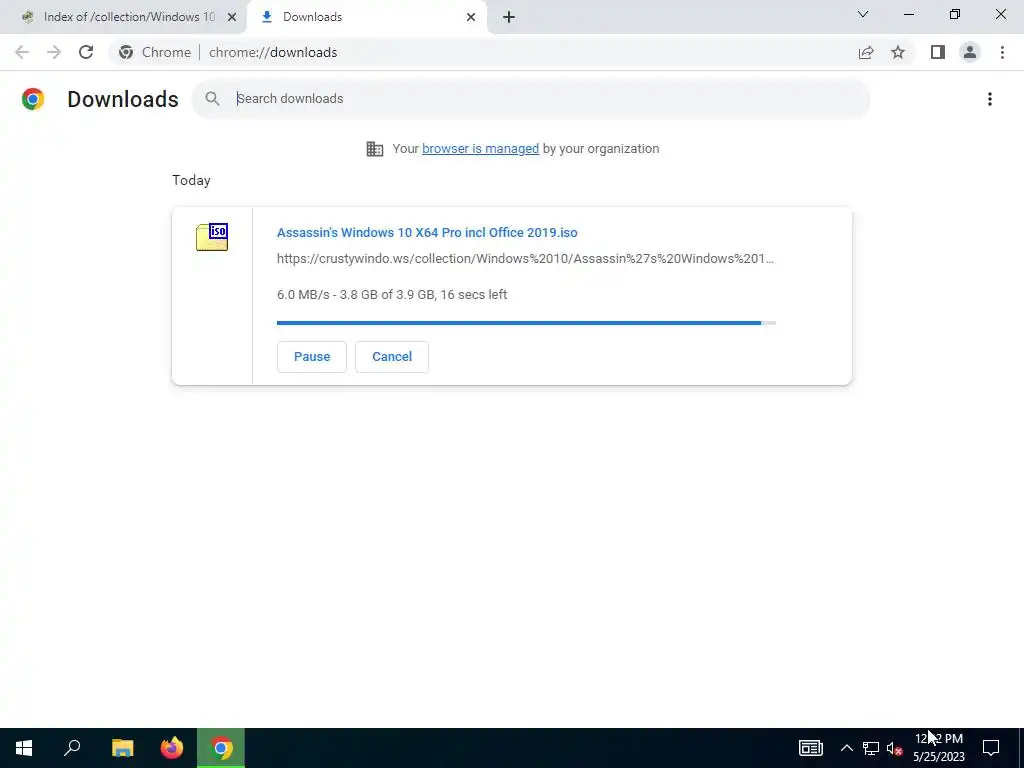Click the ISO file icon of the download

click(x=212, y=237)
